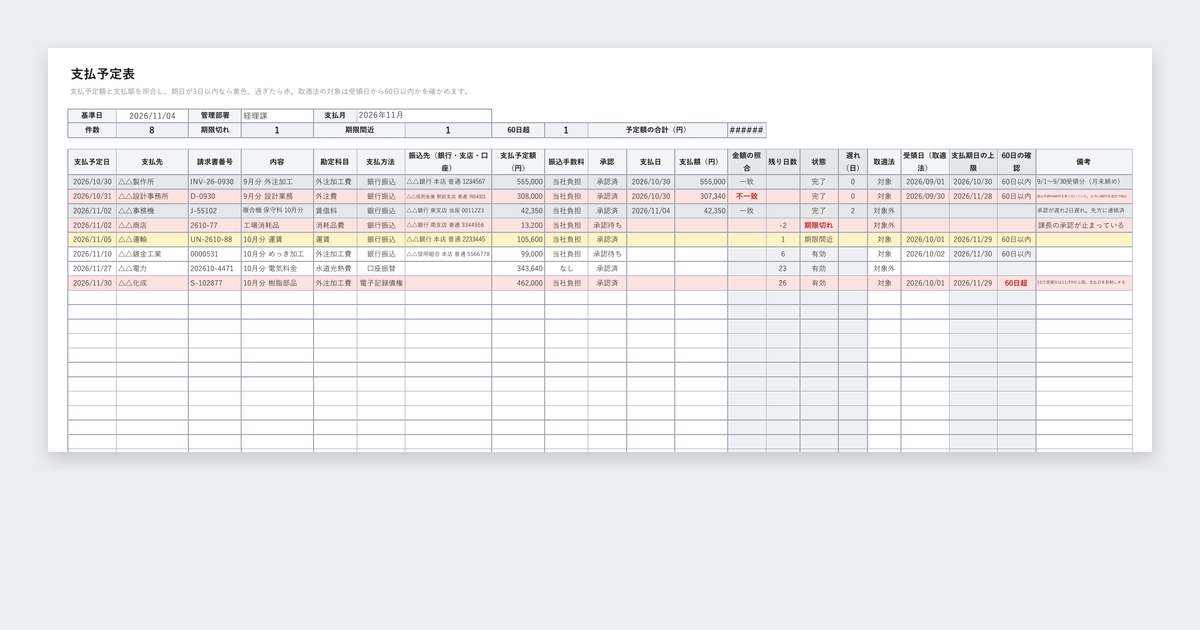Image resolution: width=1200 pixels, height=630 pixels.
Task: Click the 462,000 planned amount cell
Action: 516,283
